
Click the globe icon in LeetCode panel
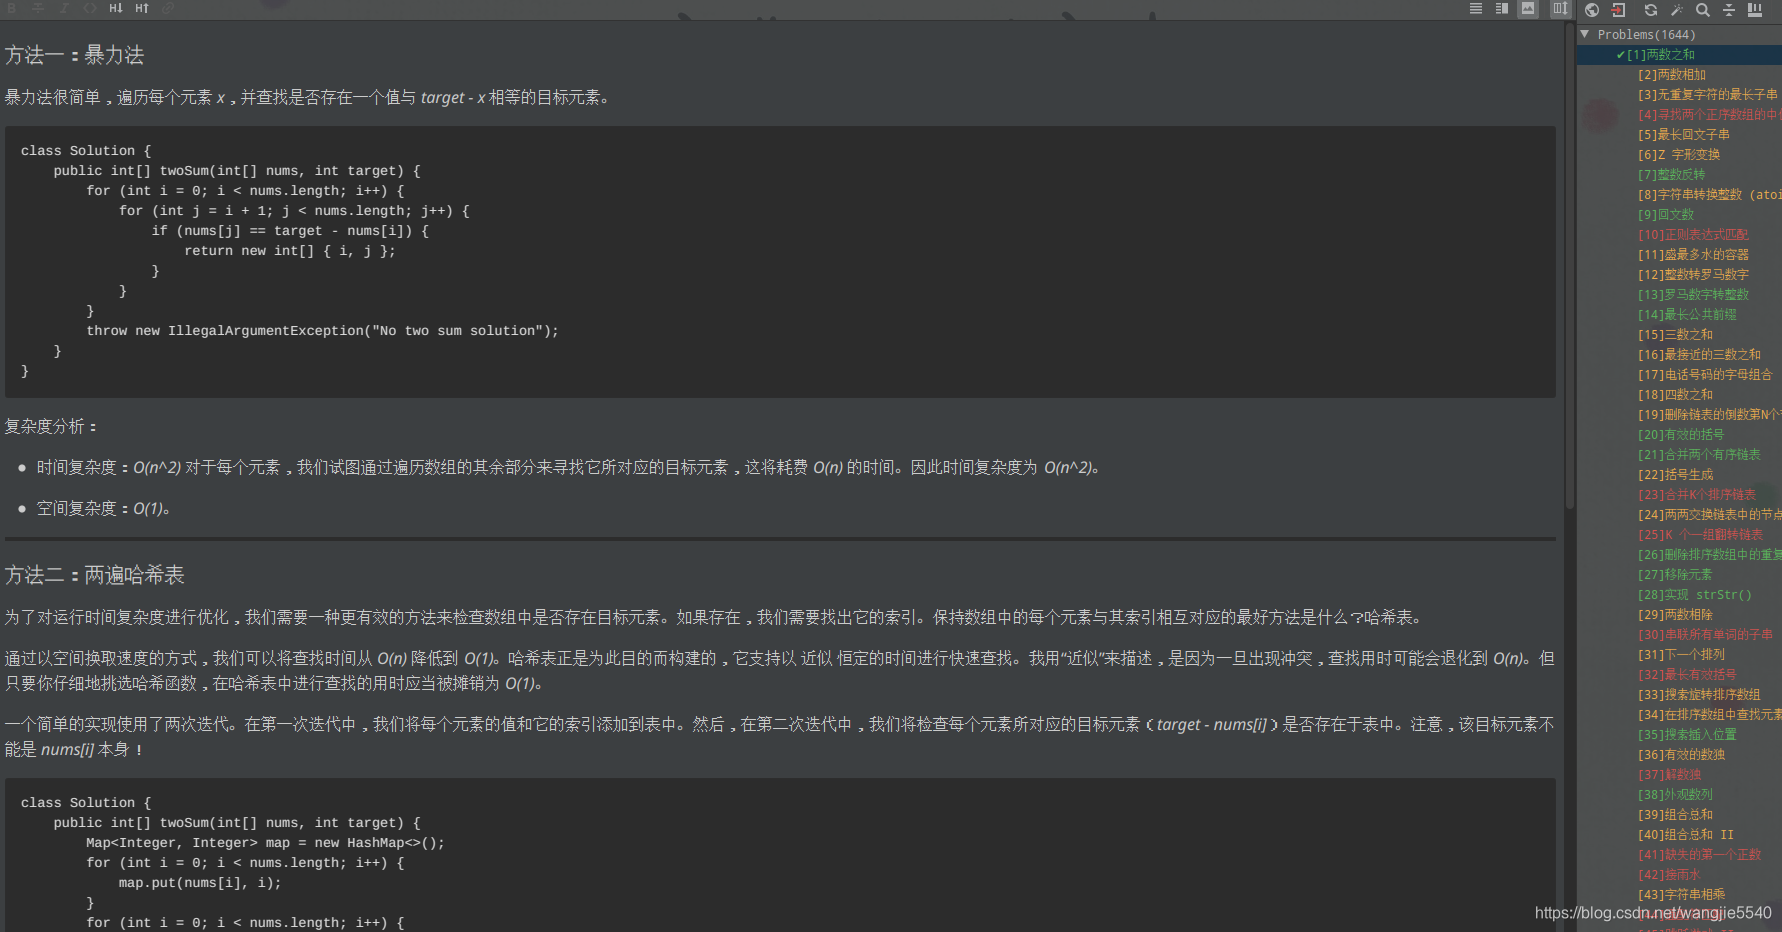(1592, 10)
